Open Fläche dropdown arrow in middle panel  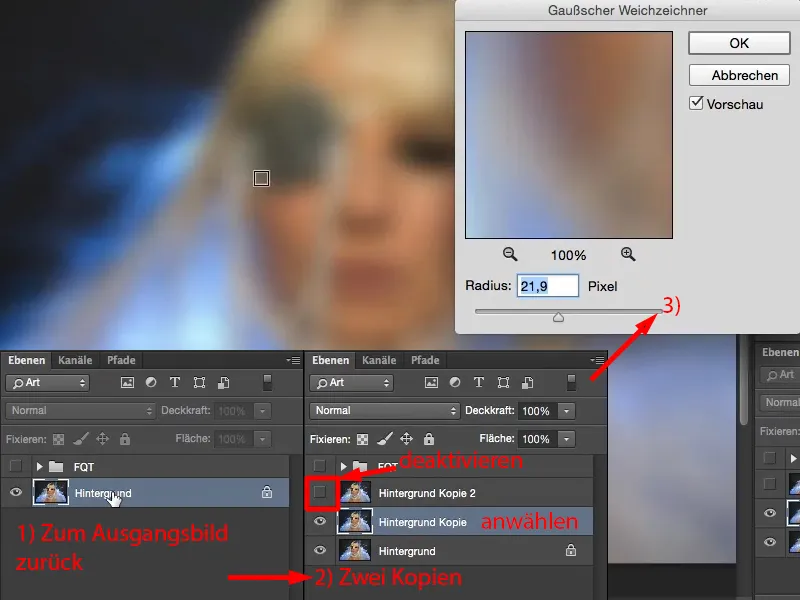coord(566,439)
